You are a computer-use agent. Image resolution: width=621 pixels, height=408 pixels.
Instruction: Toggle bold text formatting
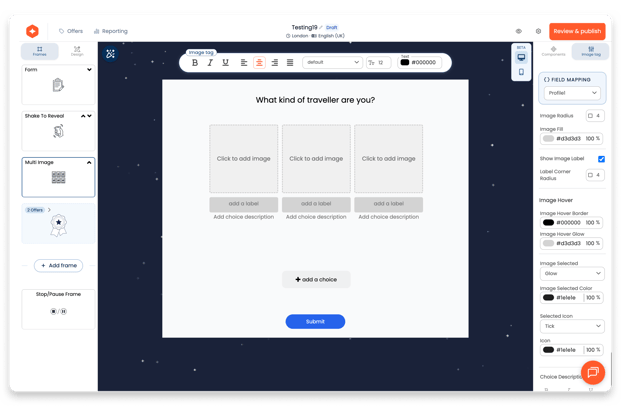195,63
